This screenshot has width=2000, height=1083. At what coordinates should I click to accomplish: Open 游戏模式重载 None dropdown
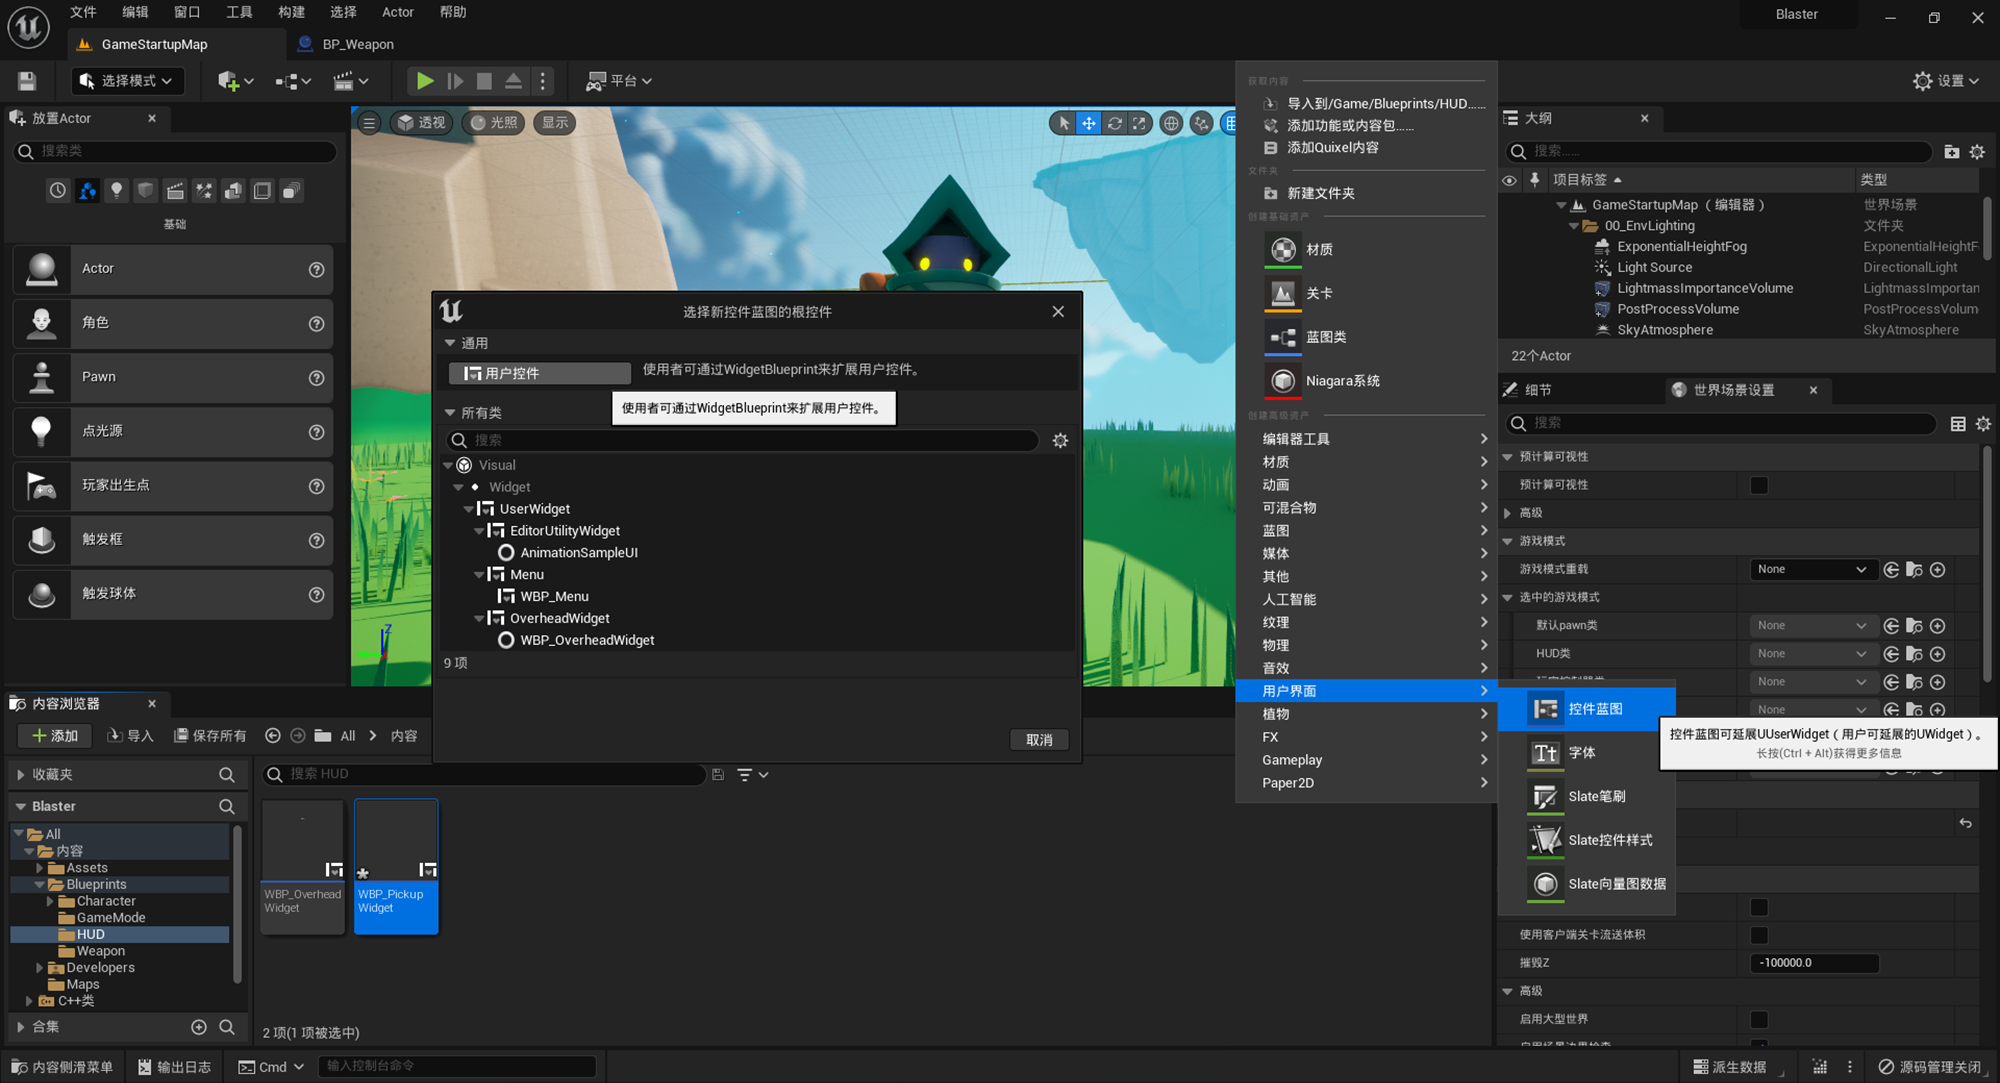[1811, 569]
